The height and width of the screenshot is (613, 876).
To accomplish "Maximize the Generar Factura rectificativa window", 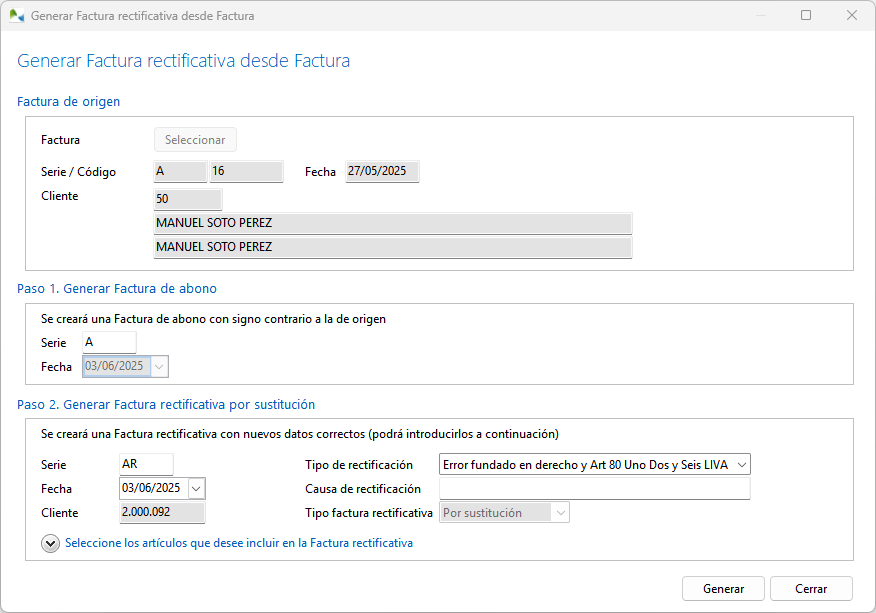I will [x=806, y=16].
